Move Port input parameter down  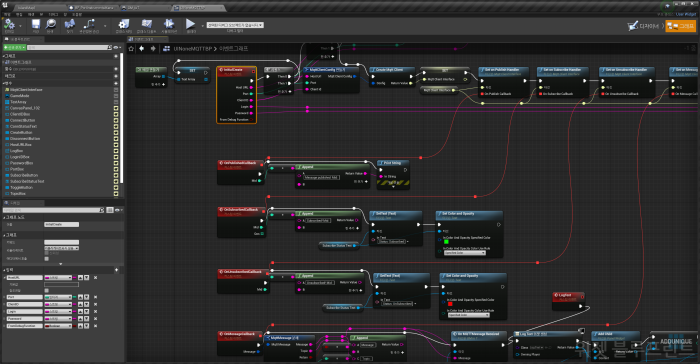[x=87, y=297]
